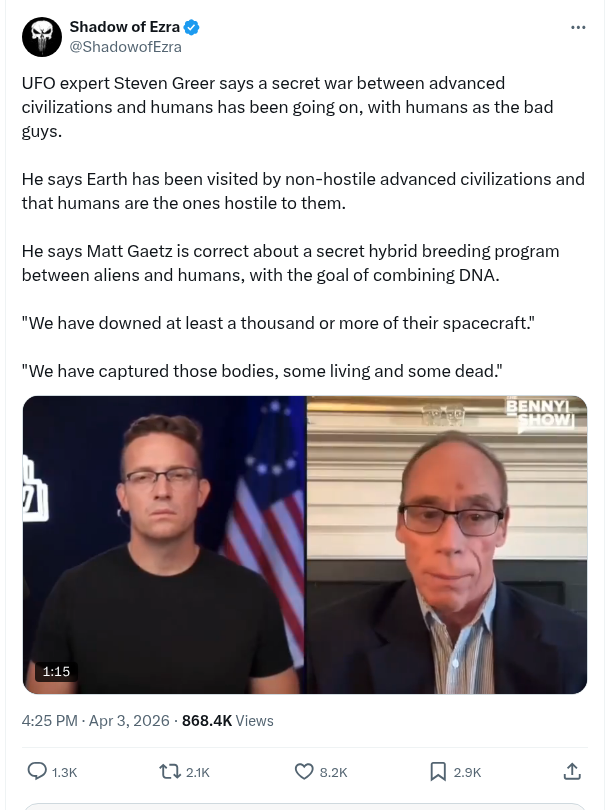Click the 8.2K likes count

(x=334, y=772)
